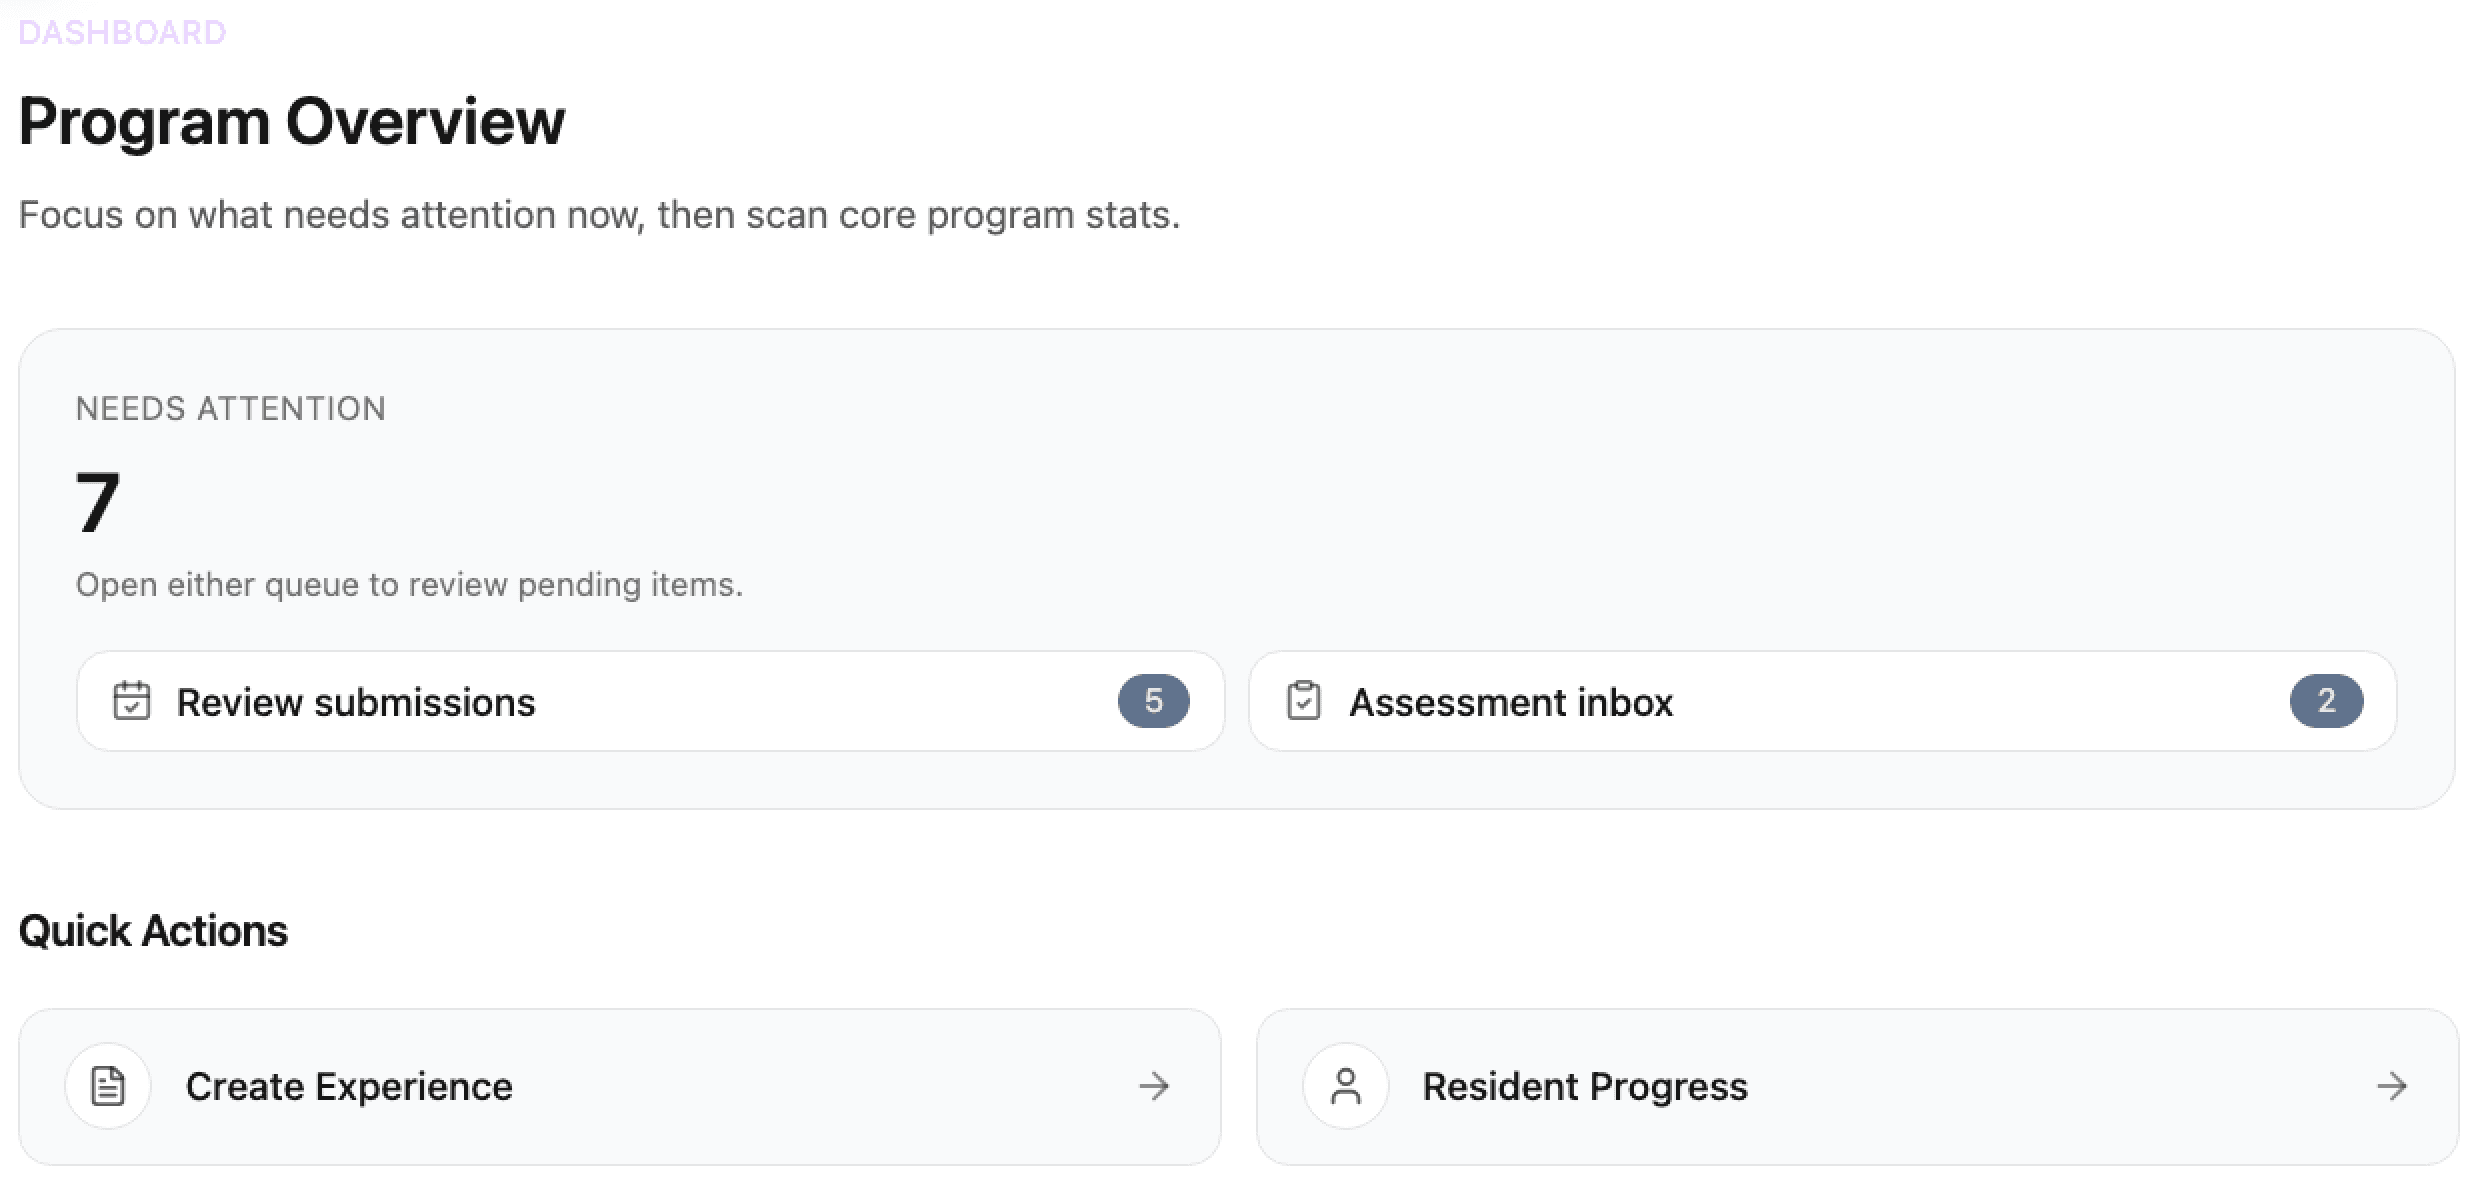
Task: Select the pending items helper text
Action: pyautogui.click(x=410, y=584)
